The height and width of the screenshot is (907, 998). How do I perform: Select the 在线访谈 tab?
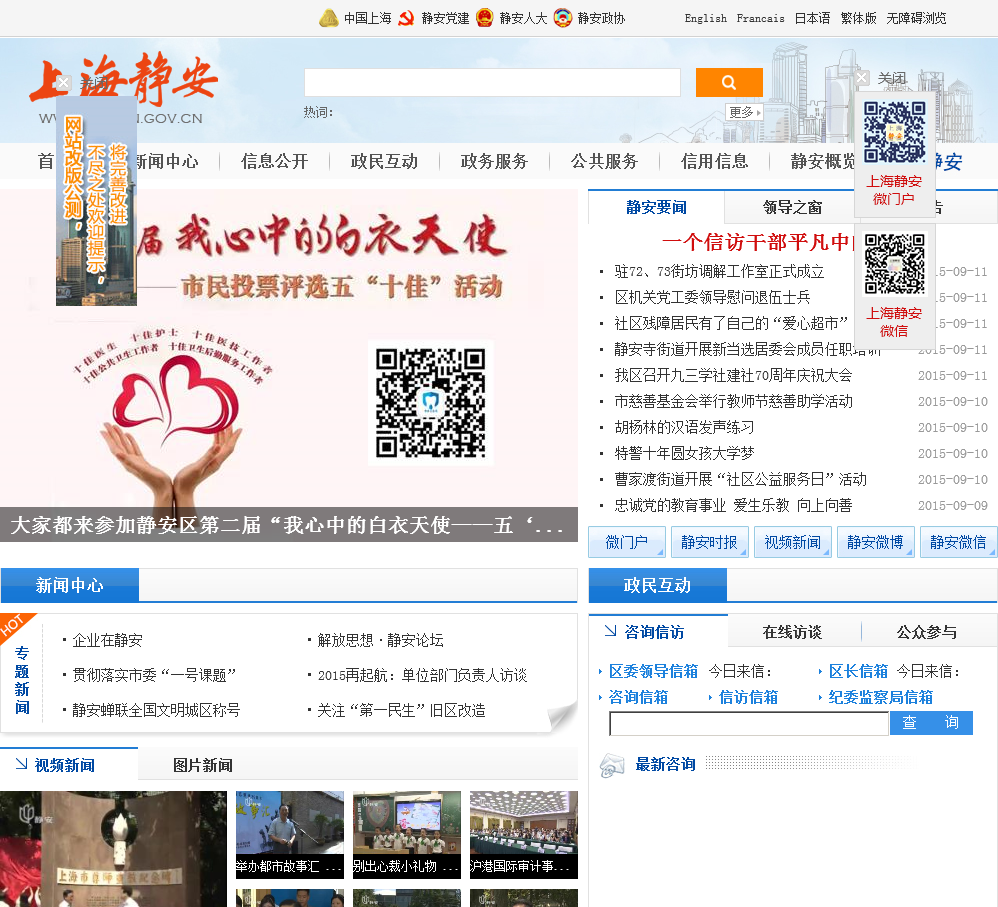(792, 631)
